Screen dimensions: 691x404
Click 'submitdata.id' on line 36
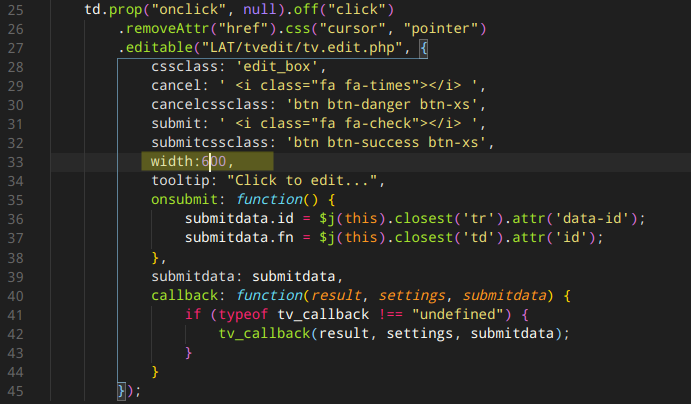click(239, 219)
